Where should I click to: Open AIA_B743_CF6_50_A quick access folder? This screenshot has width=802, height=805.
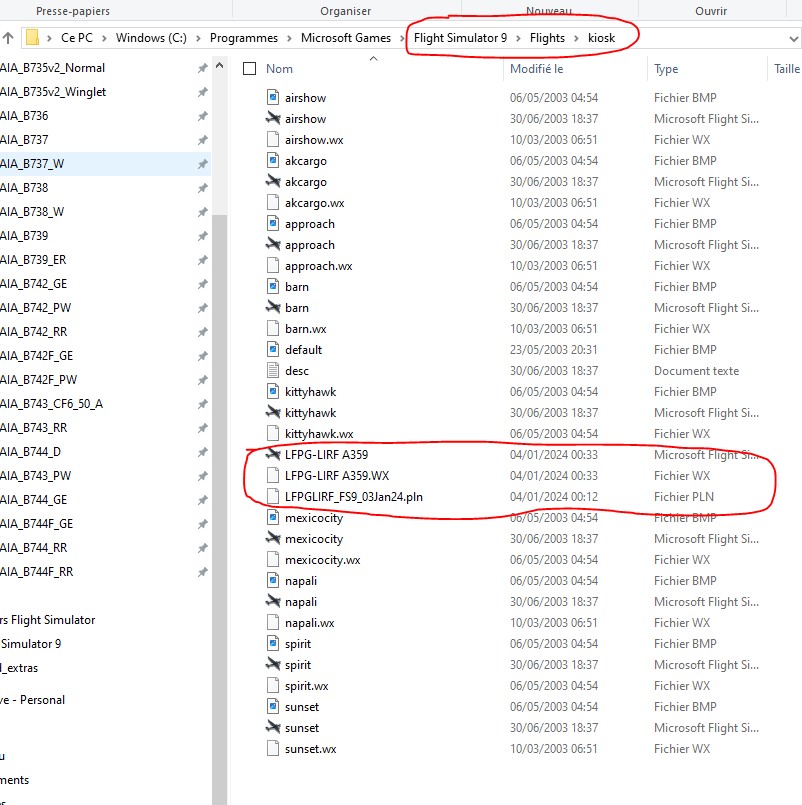(x=51, y=404)
